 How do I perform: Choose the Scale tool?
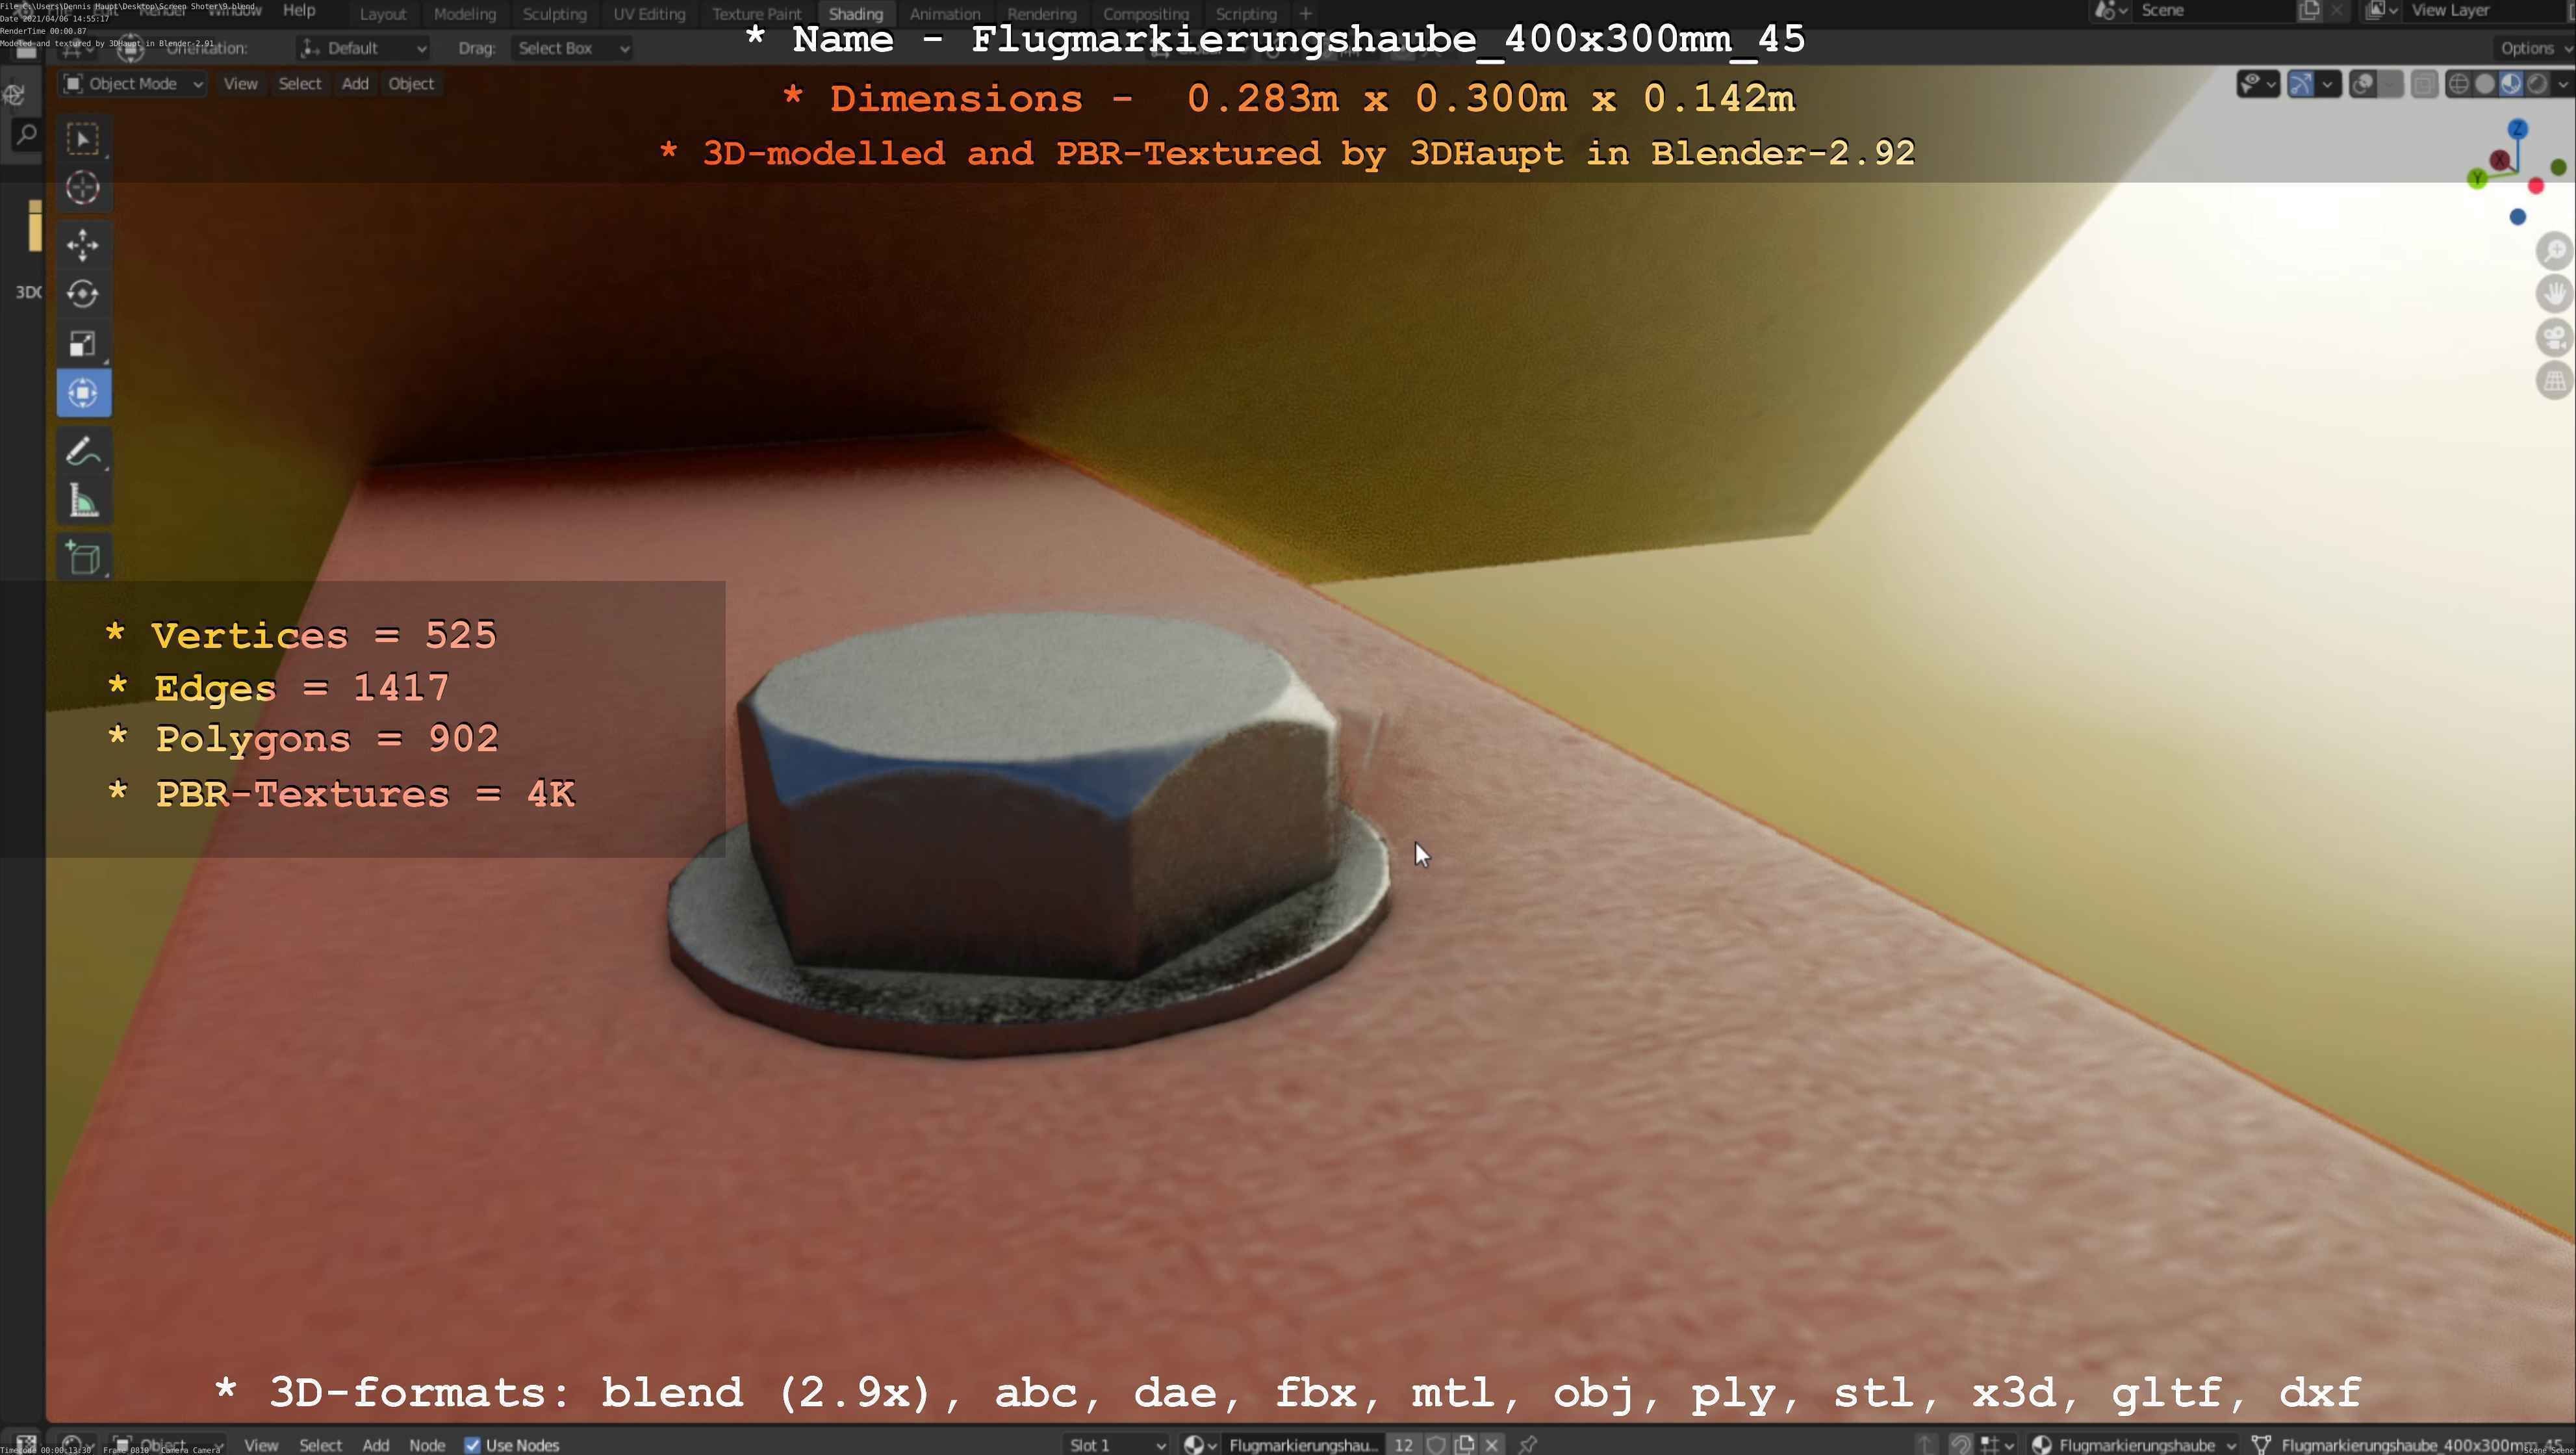tap(82, 344)
